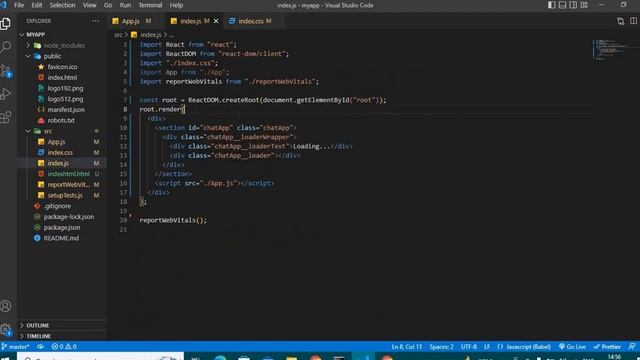Close the index.js editor tab

point(216,21)
